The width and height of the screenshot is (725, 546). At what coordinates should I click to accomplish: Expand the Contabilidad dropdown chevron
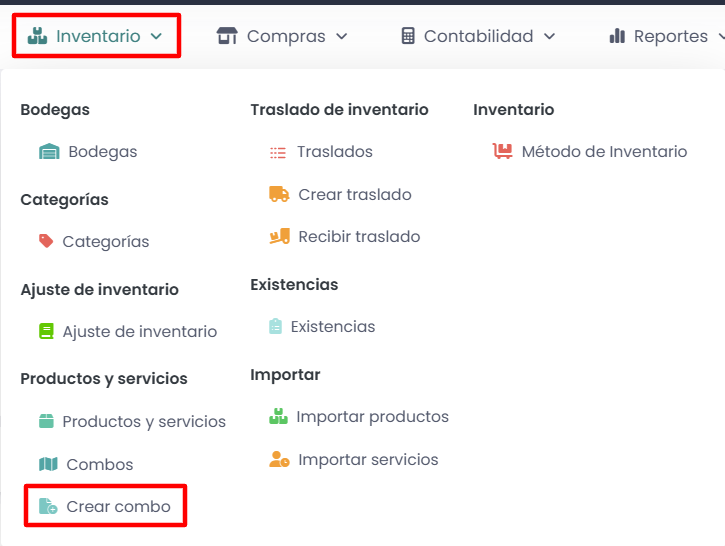click(549, 36)
